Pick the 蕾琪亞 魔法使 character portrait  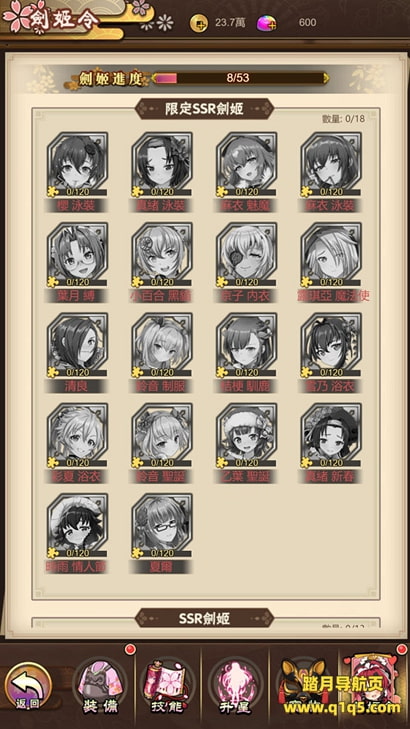coord(331,255)
